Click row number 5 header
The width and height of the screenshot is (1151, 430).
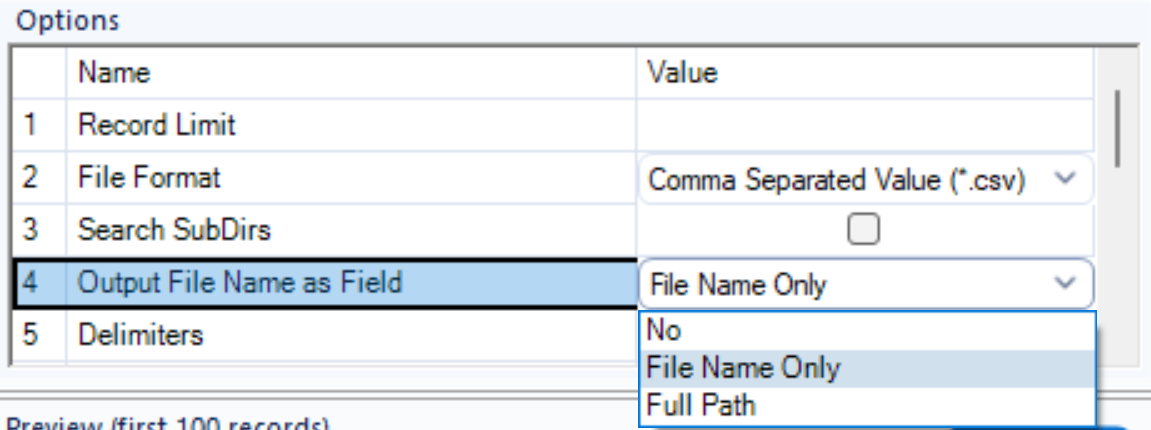tap(39, 335)
